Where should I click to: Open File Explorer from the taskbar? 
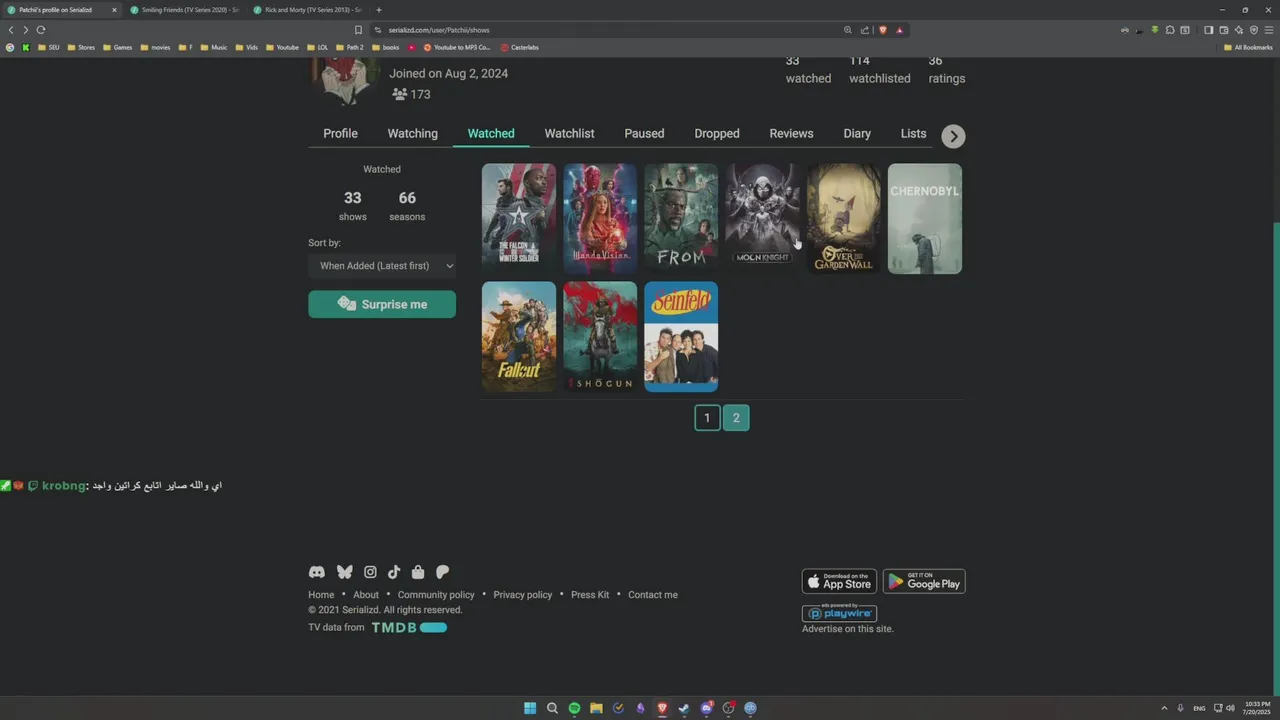[596, 708]
